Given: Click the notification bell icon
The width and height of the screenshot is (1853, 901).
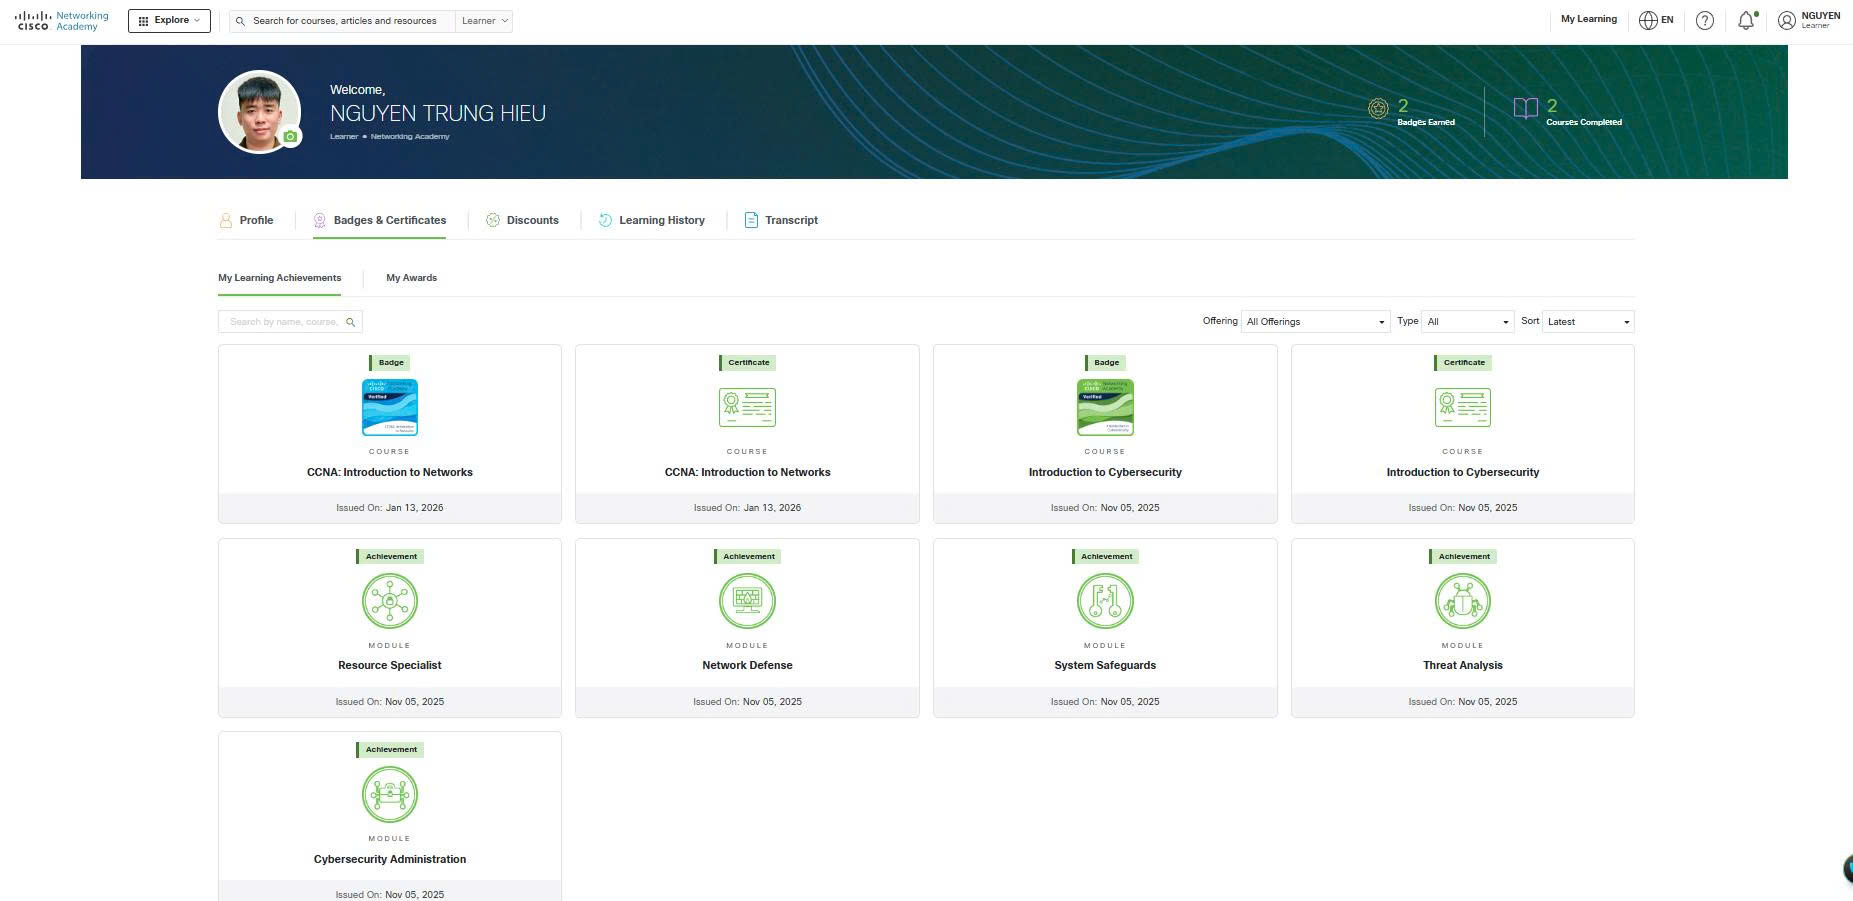Looking at the screenshot, I should point(1745,20).
